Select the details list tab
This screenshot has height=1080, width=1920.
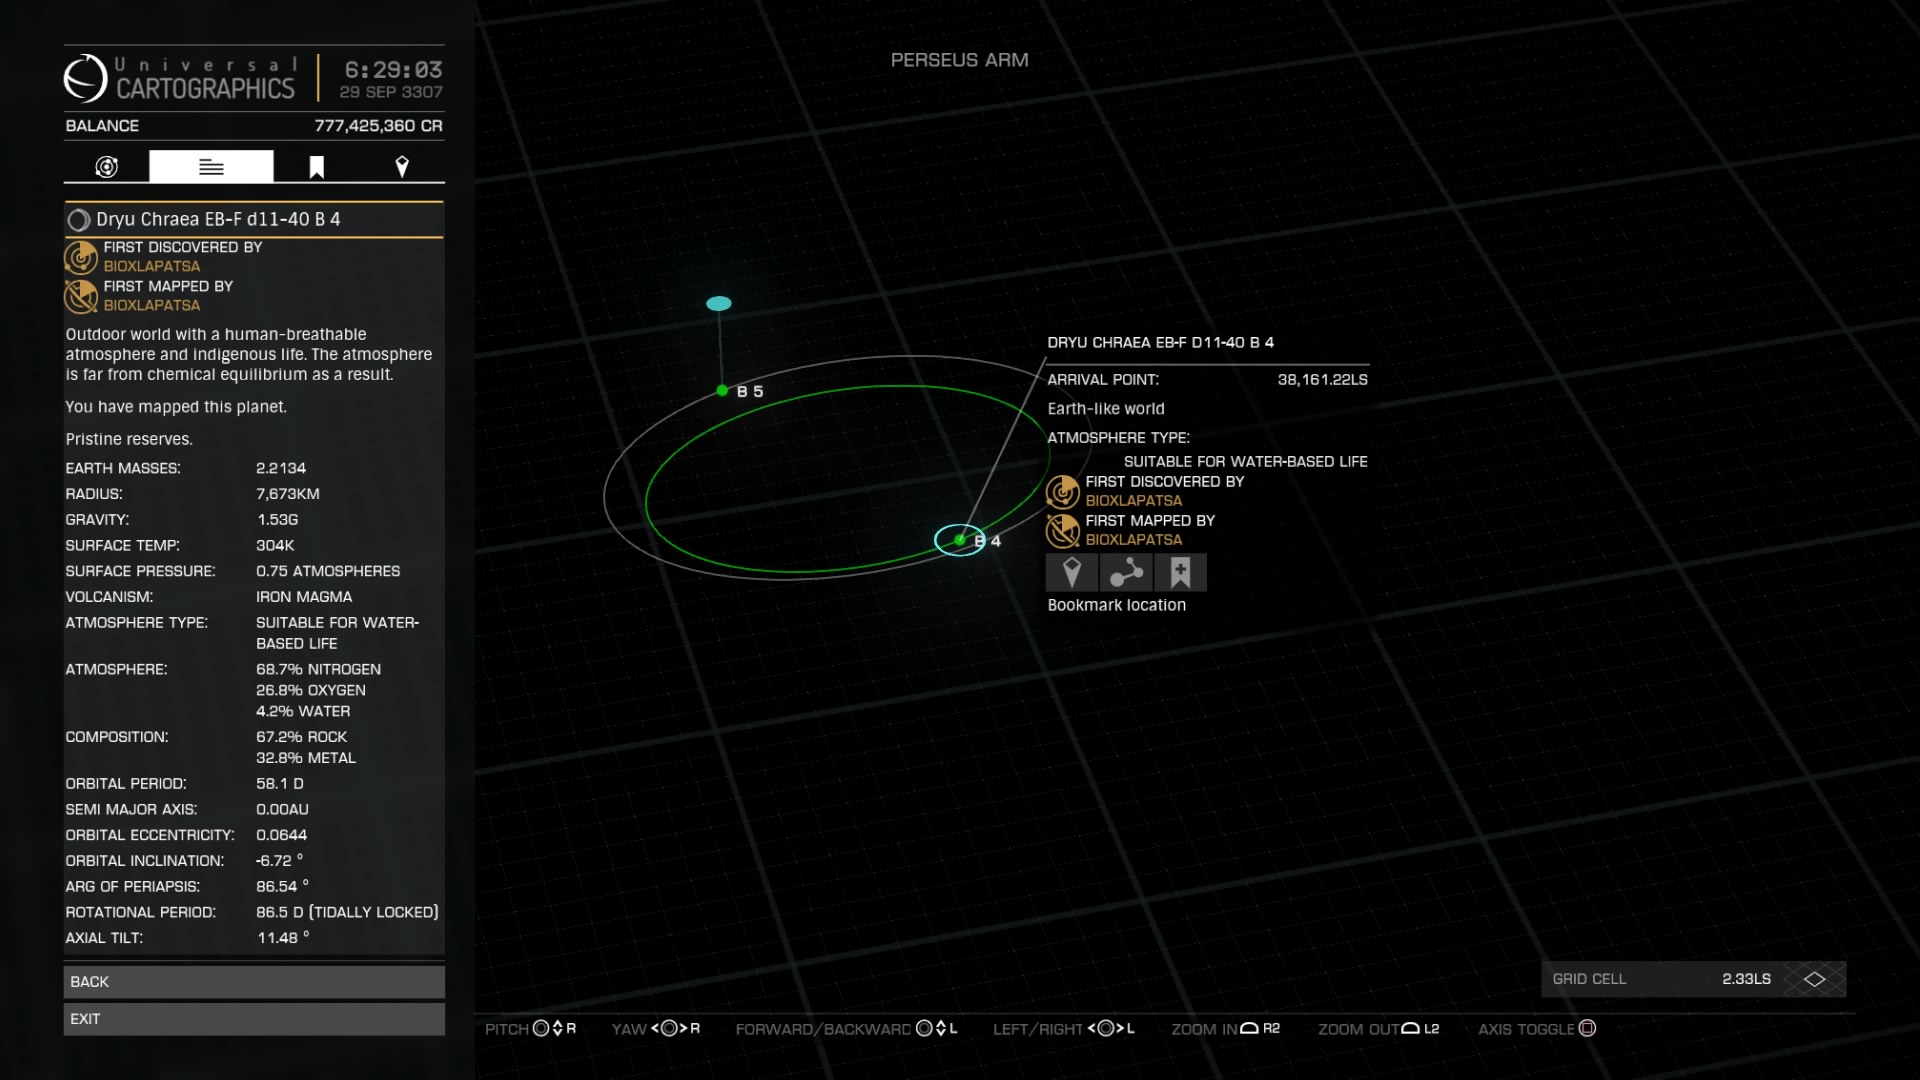[x=211, y=166]
